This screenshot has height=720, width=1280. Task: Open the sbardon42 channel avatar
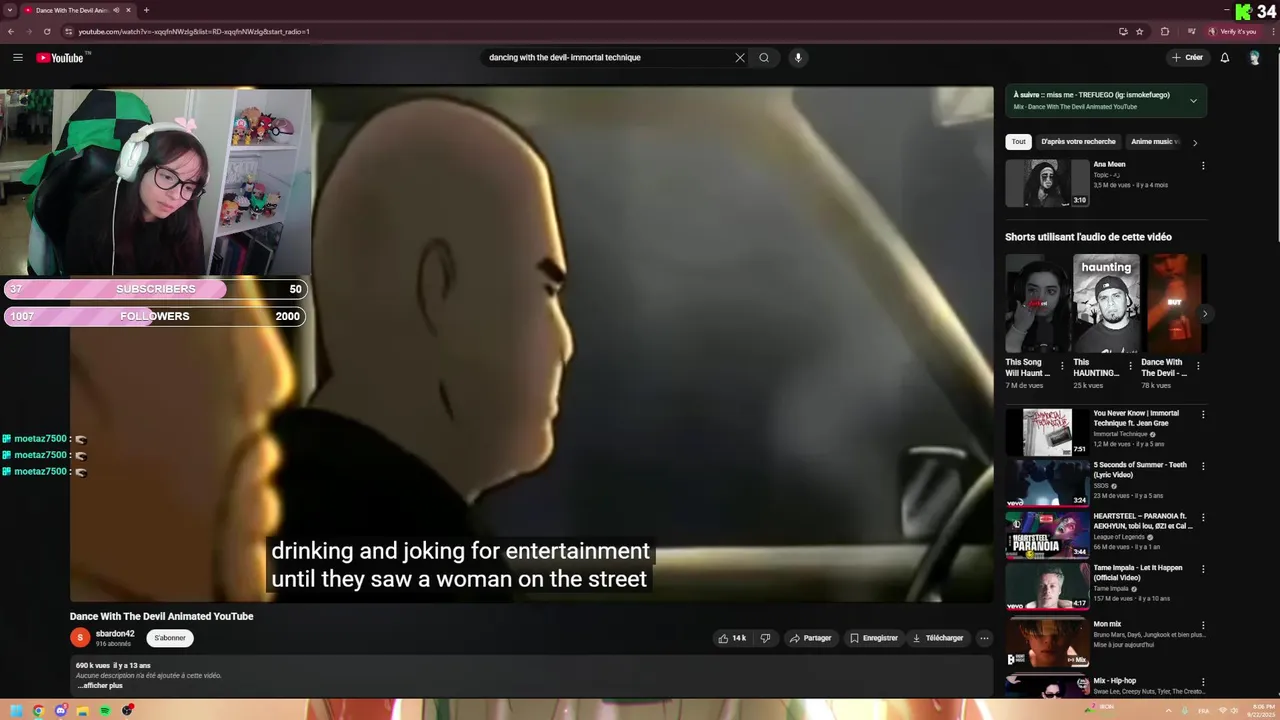pyautogui.click(x=80, y=637)
